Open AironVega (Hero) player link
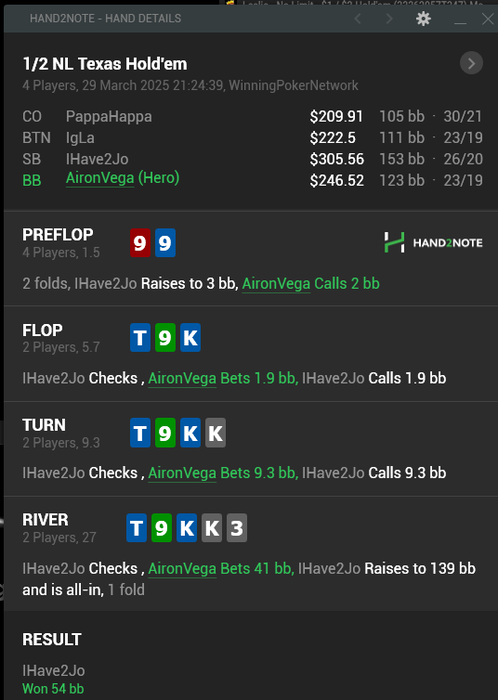Viewport: 498px width, 700px height. (x=123, y=178)
